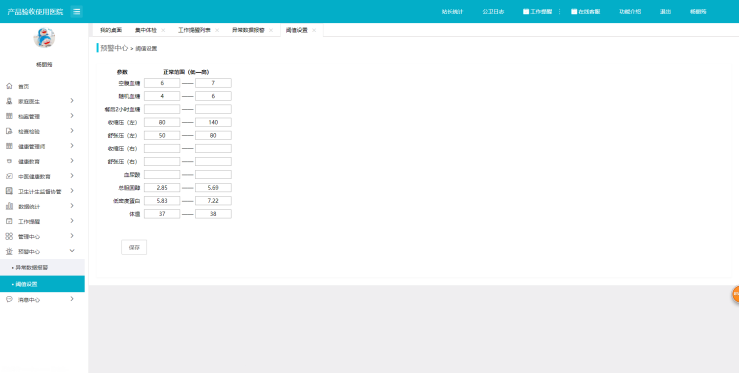Open 功能介绍 link in top bar
740x374 pixels.
[x=630, y=11]
